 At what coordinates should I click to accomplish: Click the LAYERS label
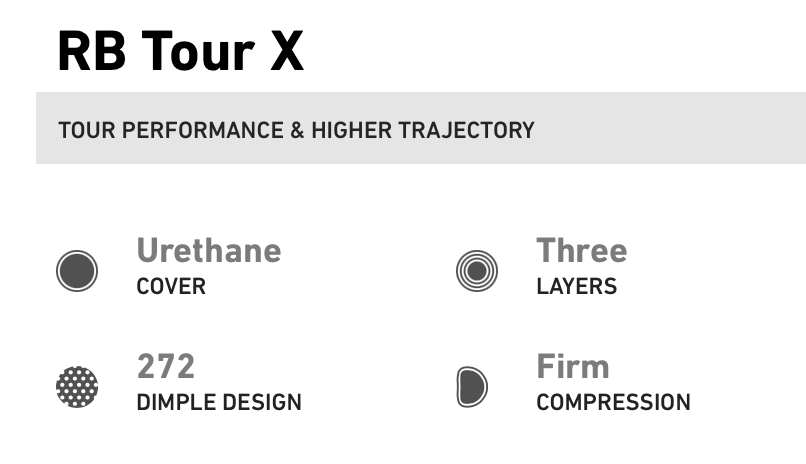[576, 287]
